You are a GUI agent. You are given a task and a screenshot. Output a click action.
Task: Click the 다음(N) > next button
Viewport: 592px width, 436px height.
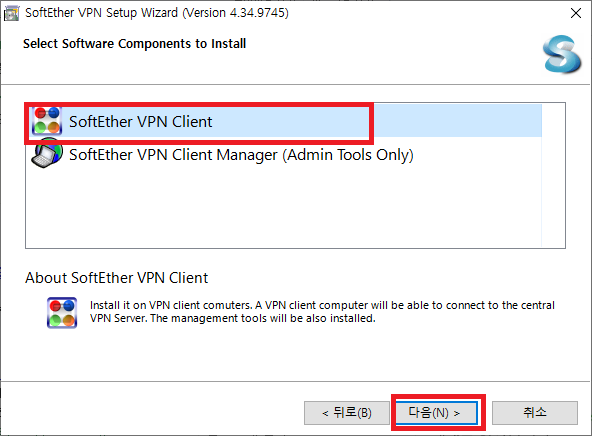click(x=436, y=413)
